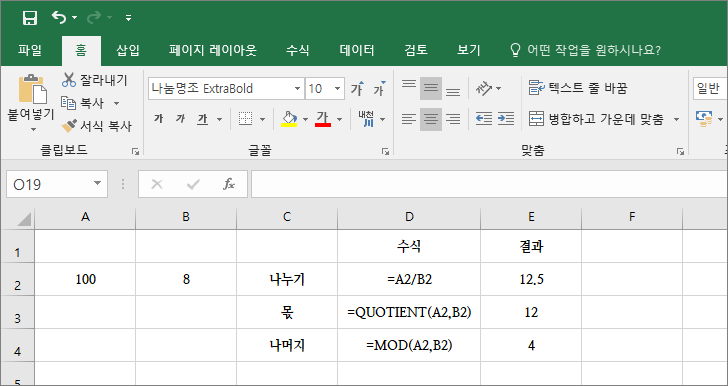This screenshot has width=728, height=386.
Task: Select cell with =QUOTIENT(A2,B2)
Action: (x=409, y=313)
